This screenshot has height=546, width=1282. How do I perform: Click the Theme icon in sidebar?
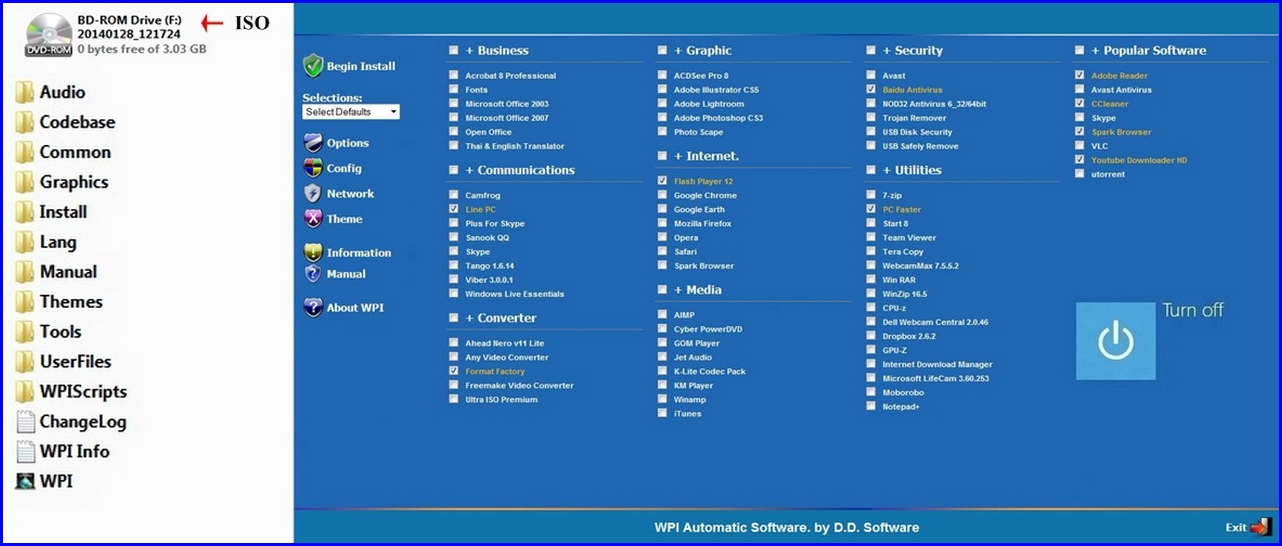click(x=313, y=219)
